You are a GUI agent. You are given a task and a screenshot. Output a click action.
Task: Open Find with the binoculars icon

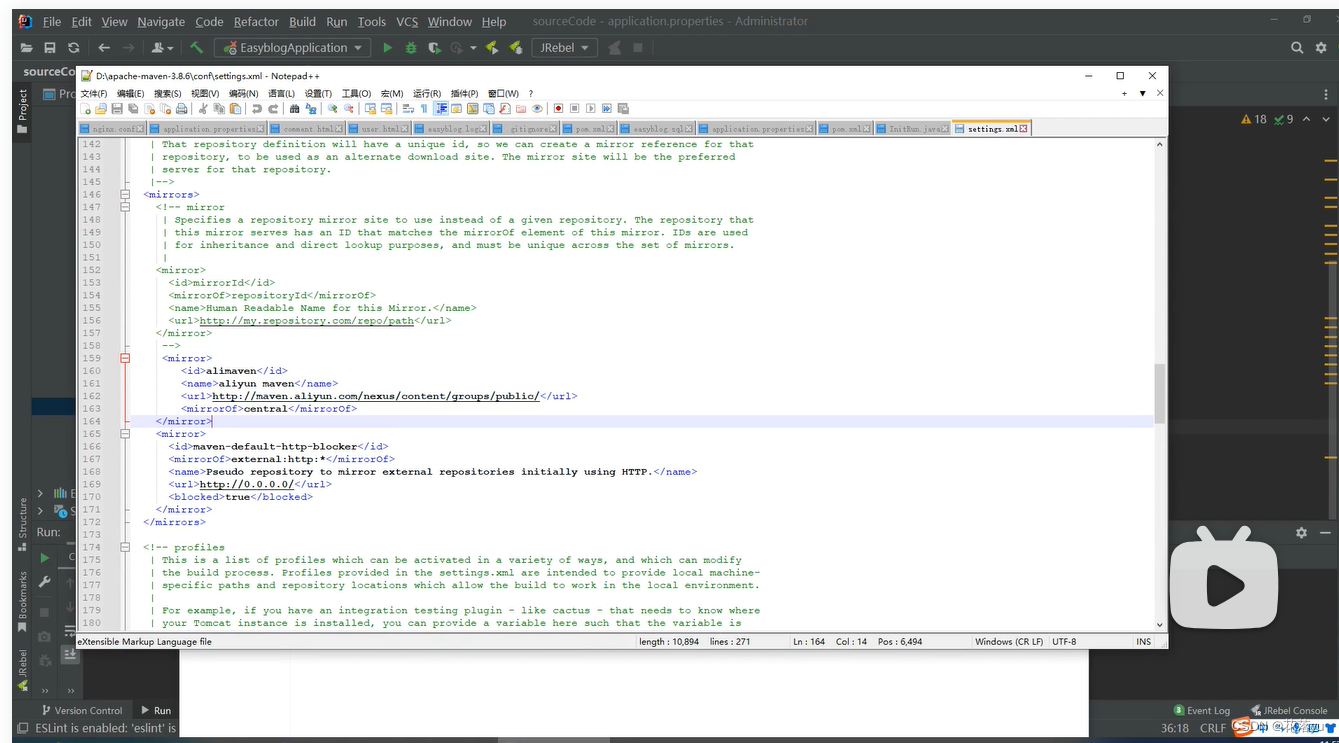point(294,108)
